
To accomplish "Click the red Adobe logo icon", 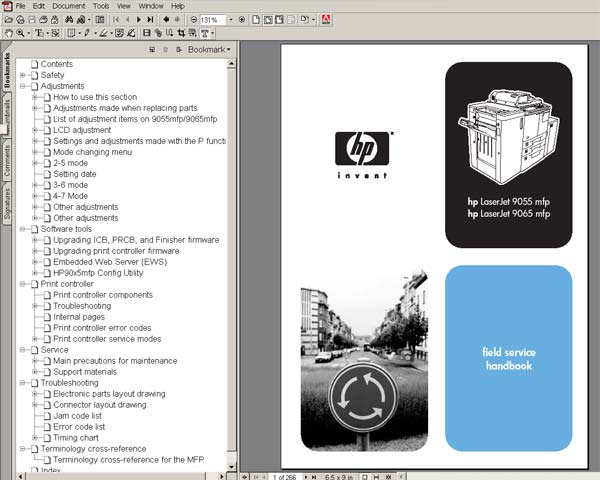I will [x=326, y=20].
